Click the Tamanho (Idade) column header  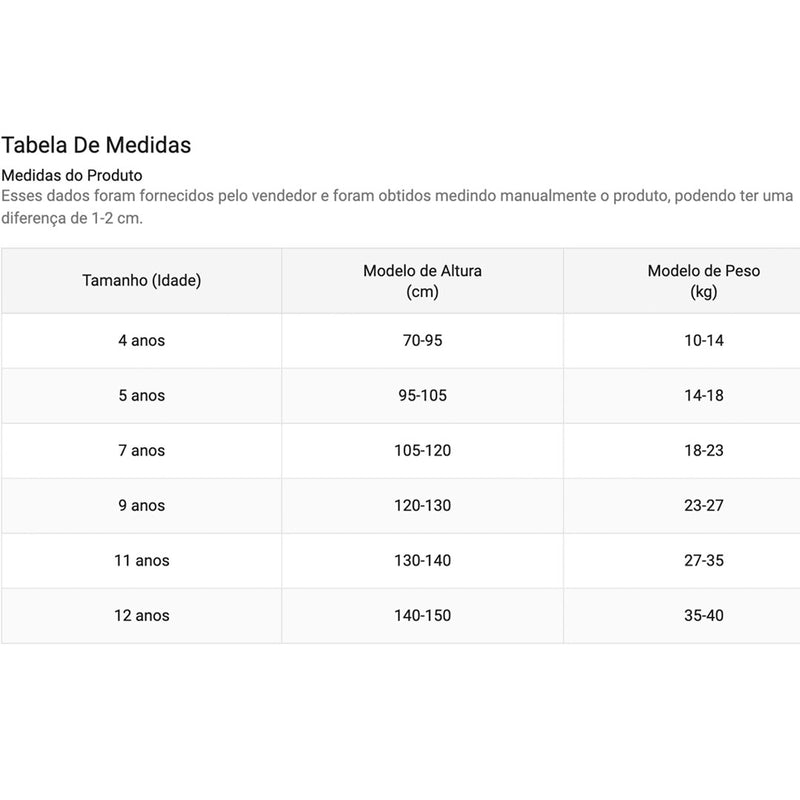point(142,281)
